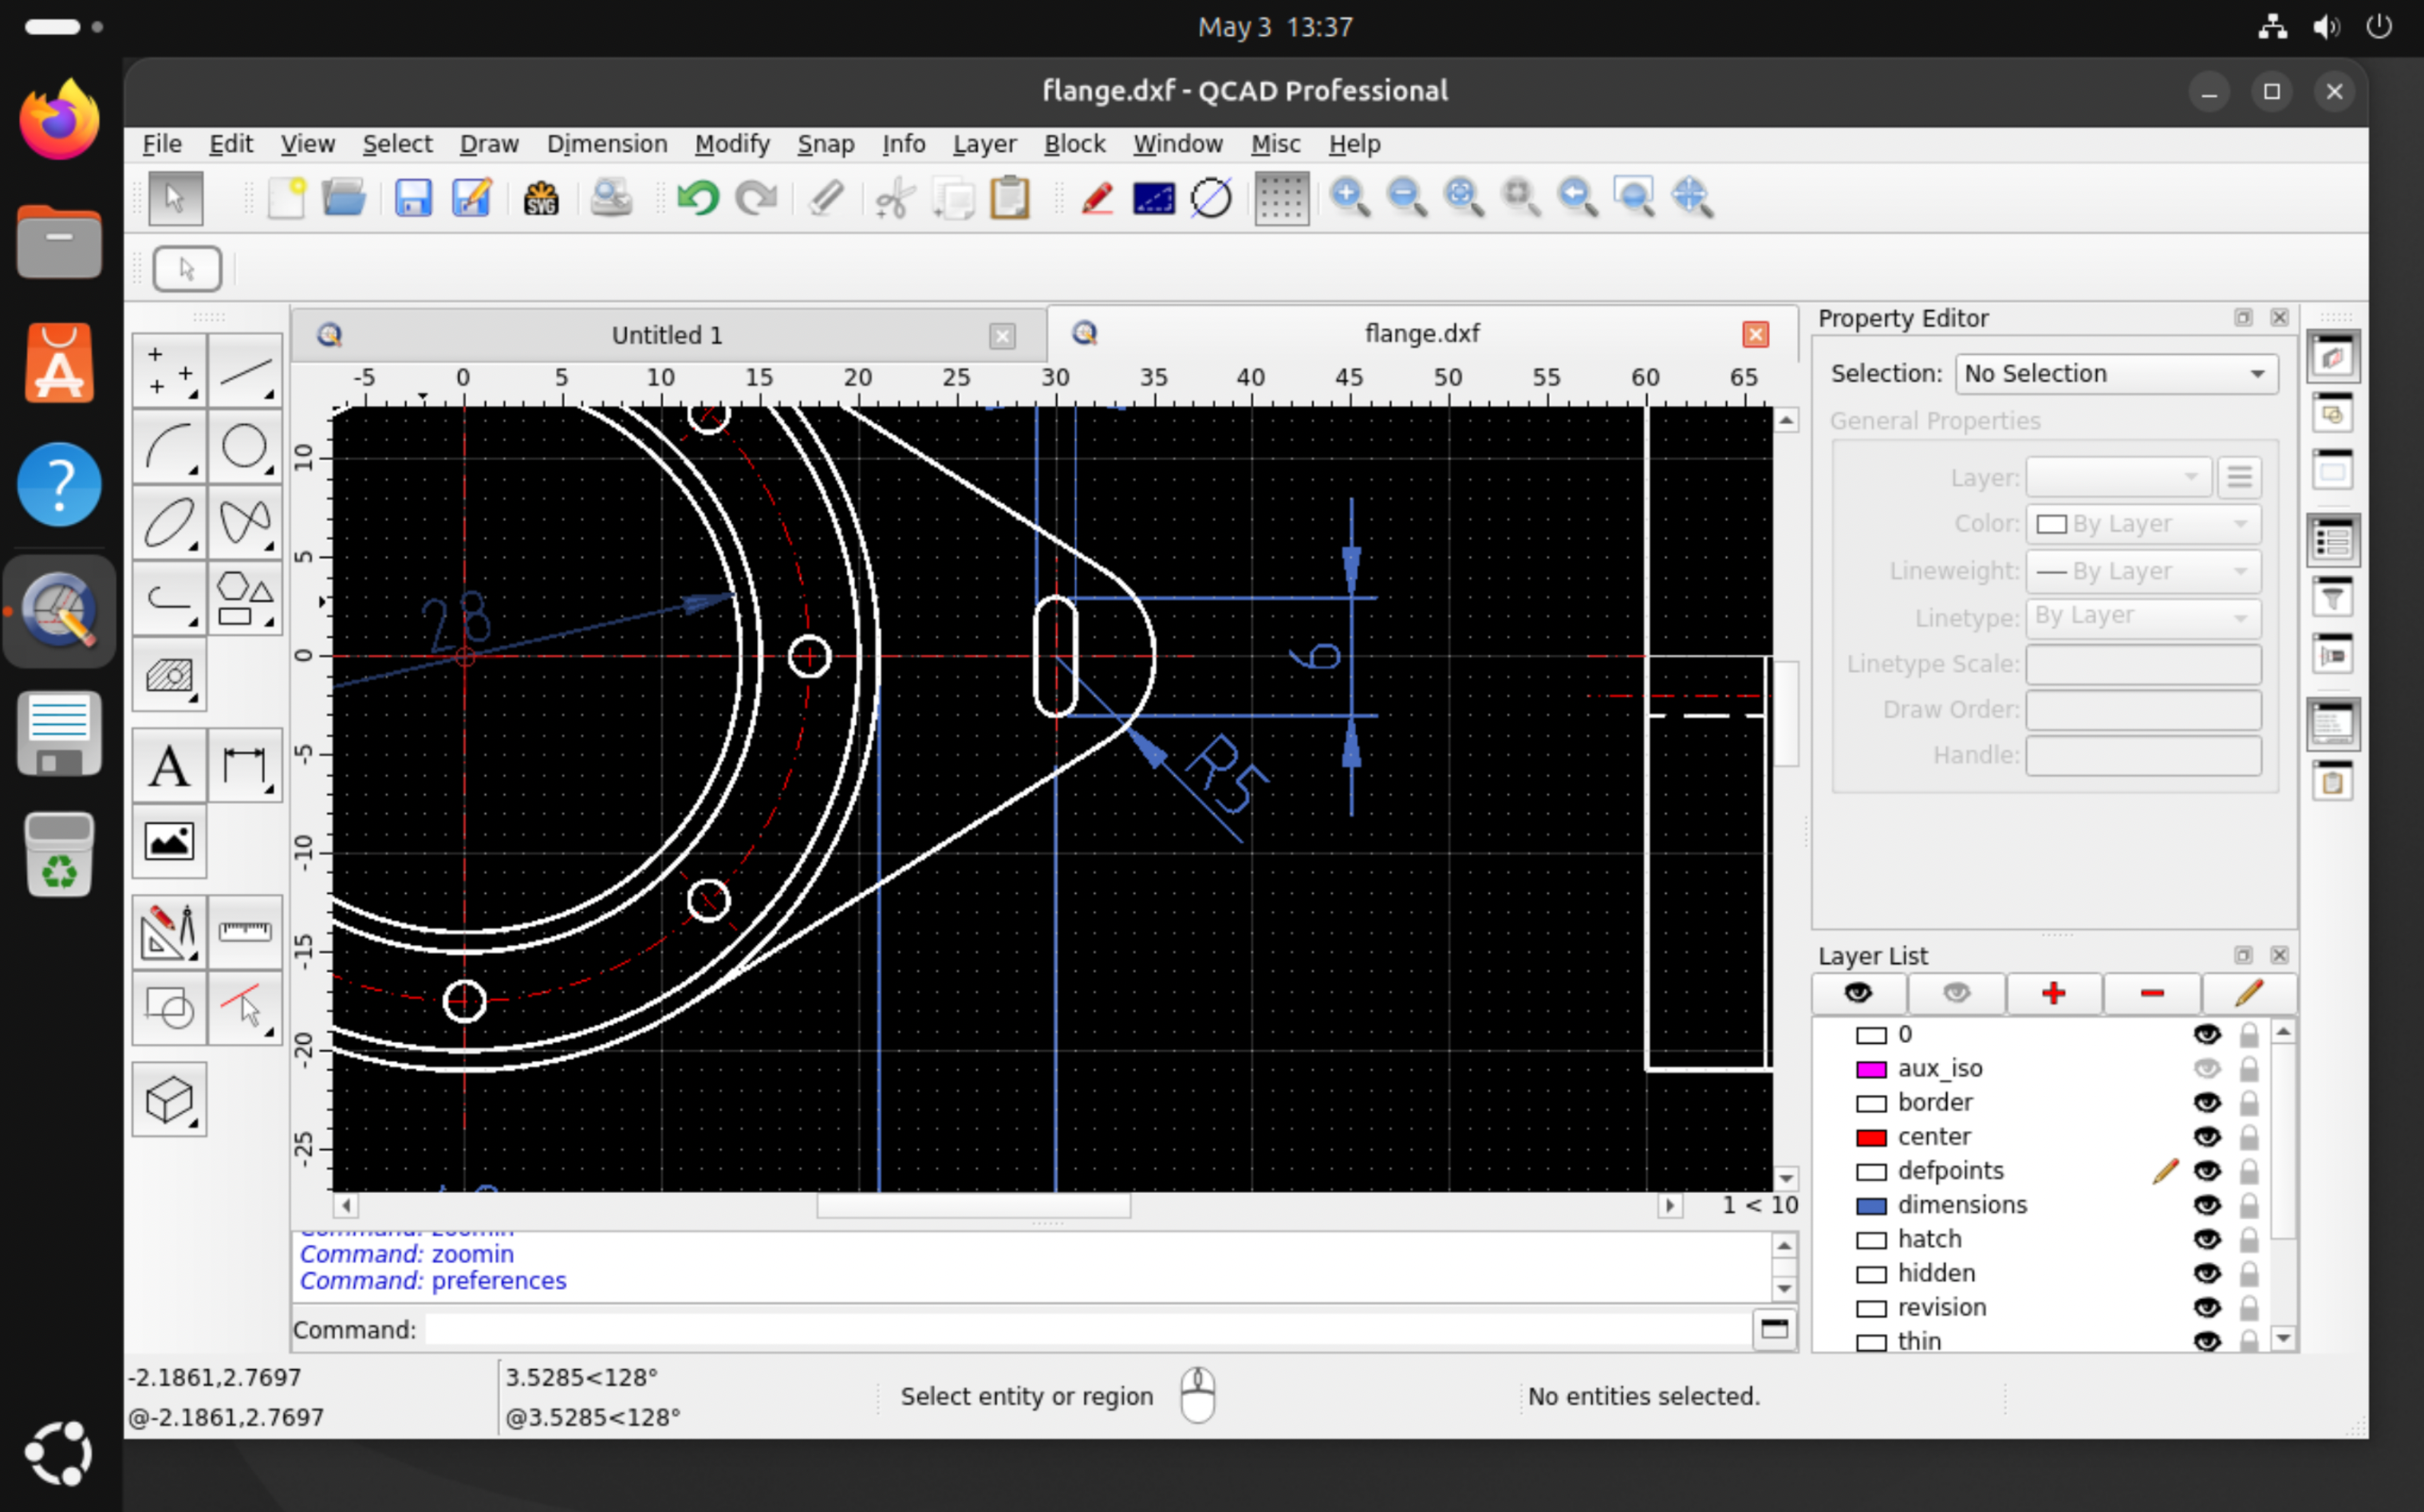
Task: Open the Dimension tools
Action: pos(245,768)
